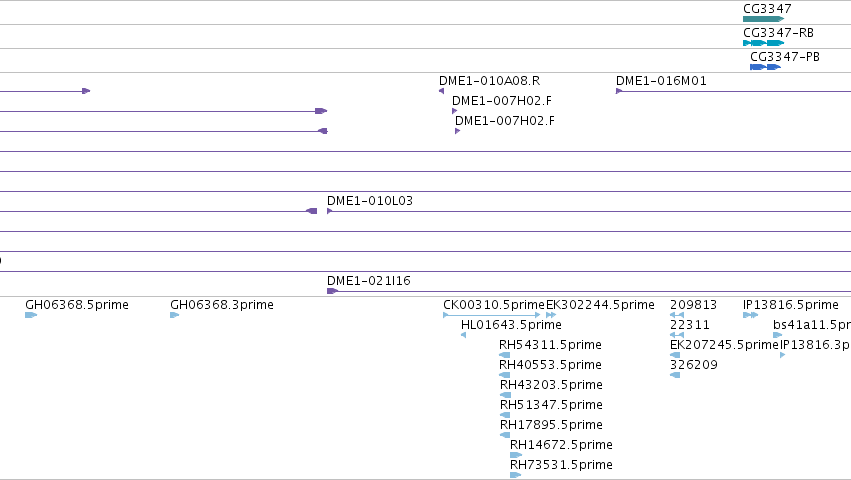Select the GH06368.5prime EST label
851x480 pixels.
(x=77, y=305)
